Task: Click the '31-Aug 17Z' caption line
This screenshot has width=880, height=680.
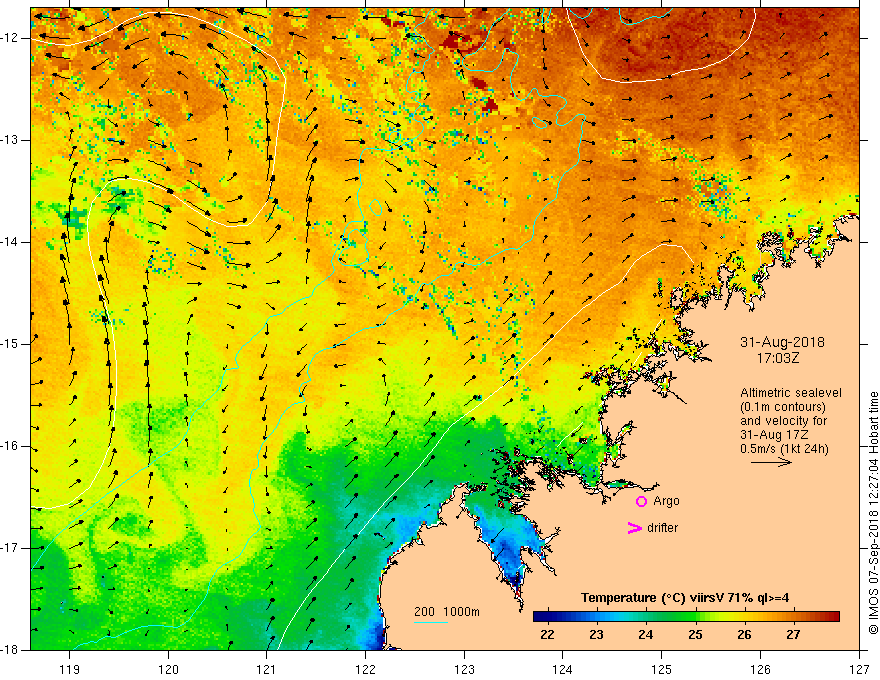Action: click(772, 435)
